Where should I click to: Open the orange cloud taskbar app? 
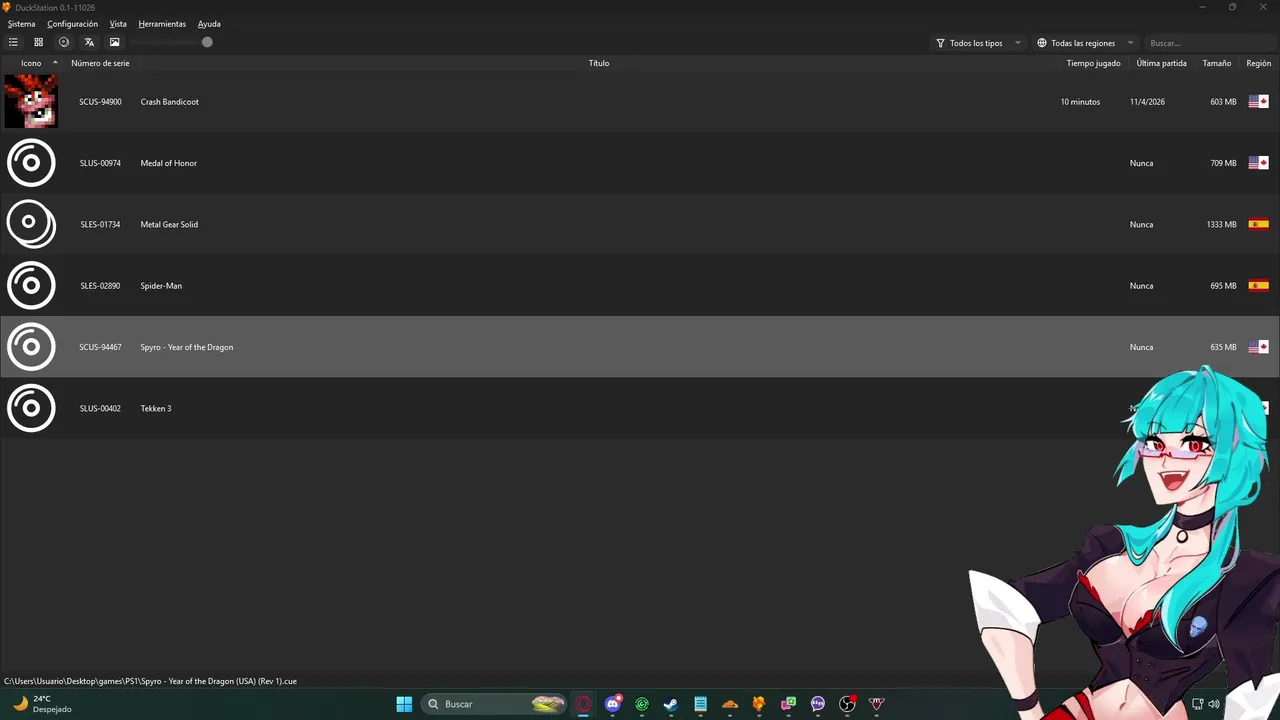coord(730,704)
